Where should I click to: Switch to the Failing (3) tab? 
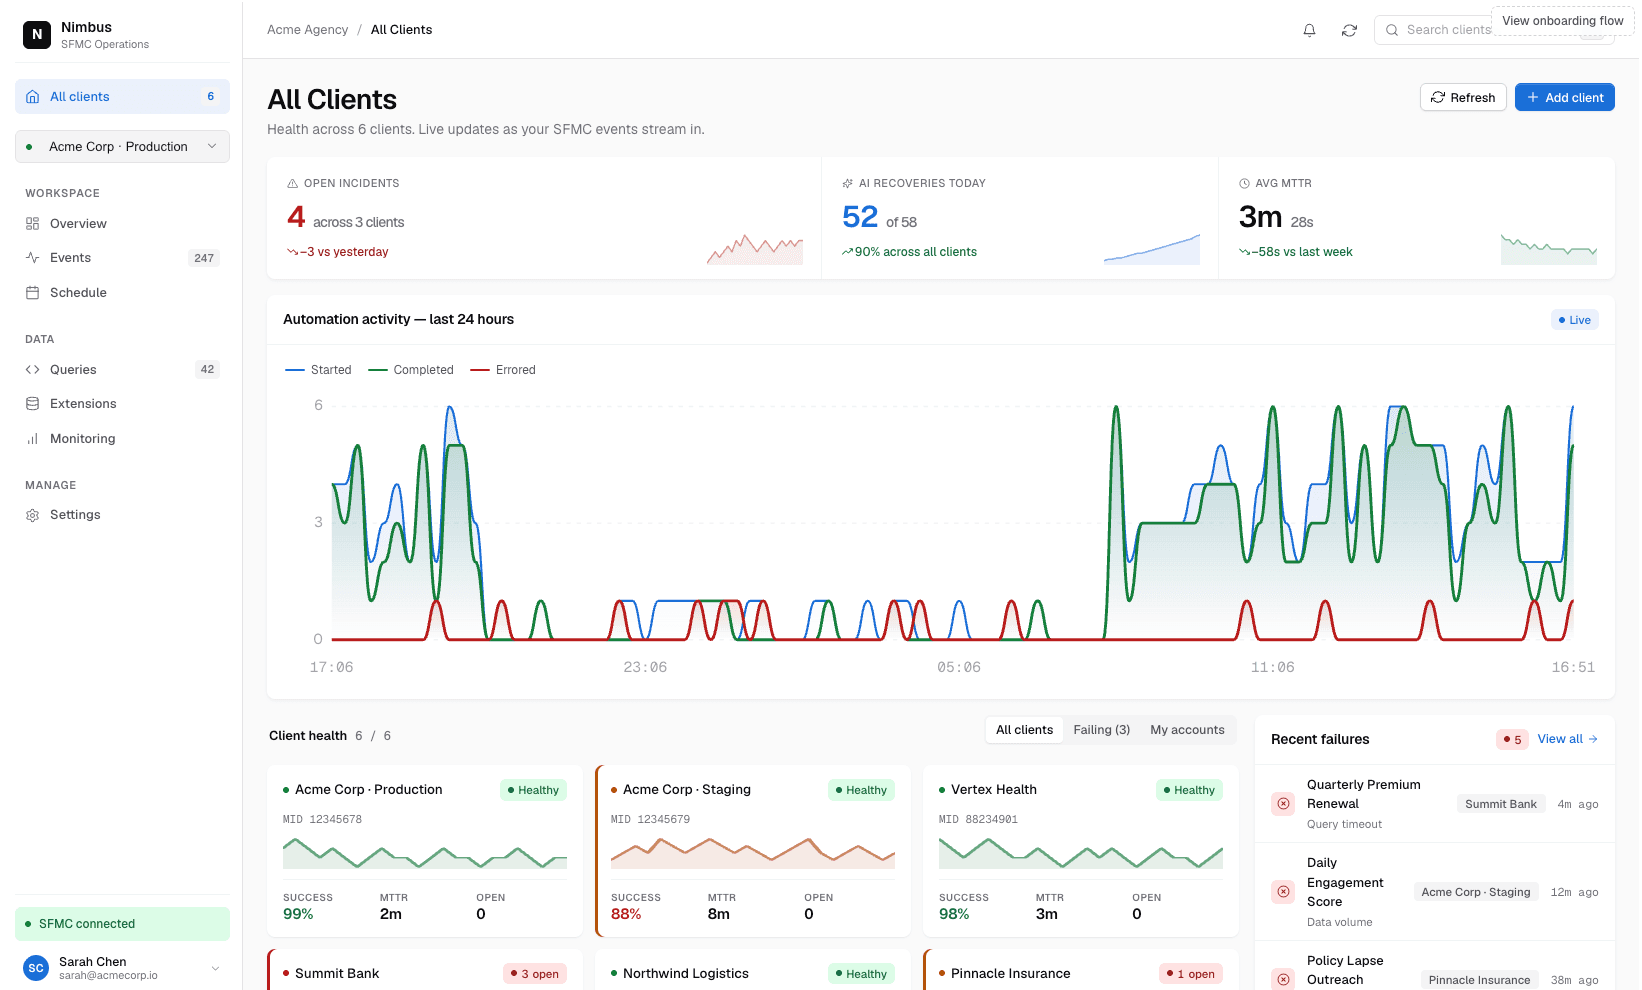(1102, 730)
